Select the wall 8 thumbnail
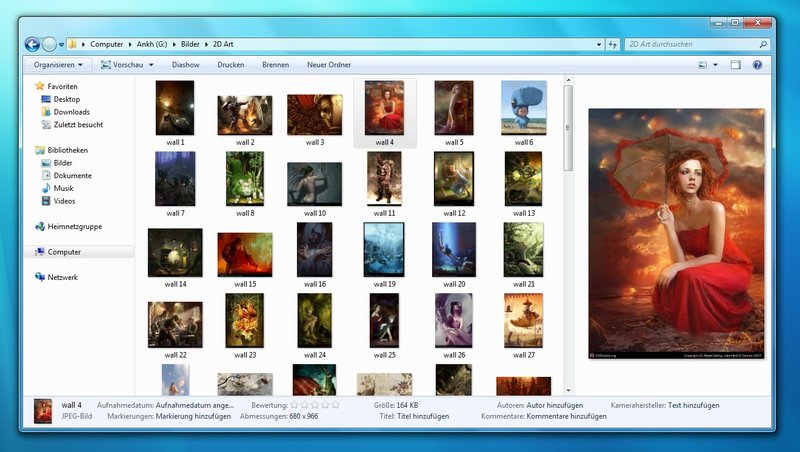Screen dimensions: 800x452 point(245,179)
